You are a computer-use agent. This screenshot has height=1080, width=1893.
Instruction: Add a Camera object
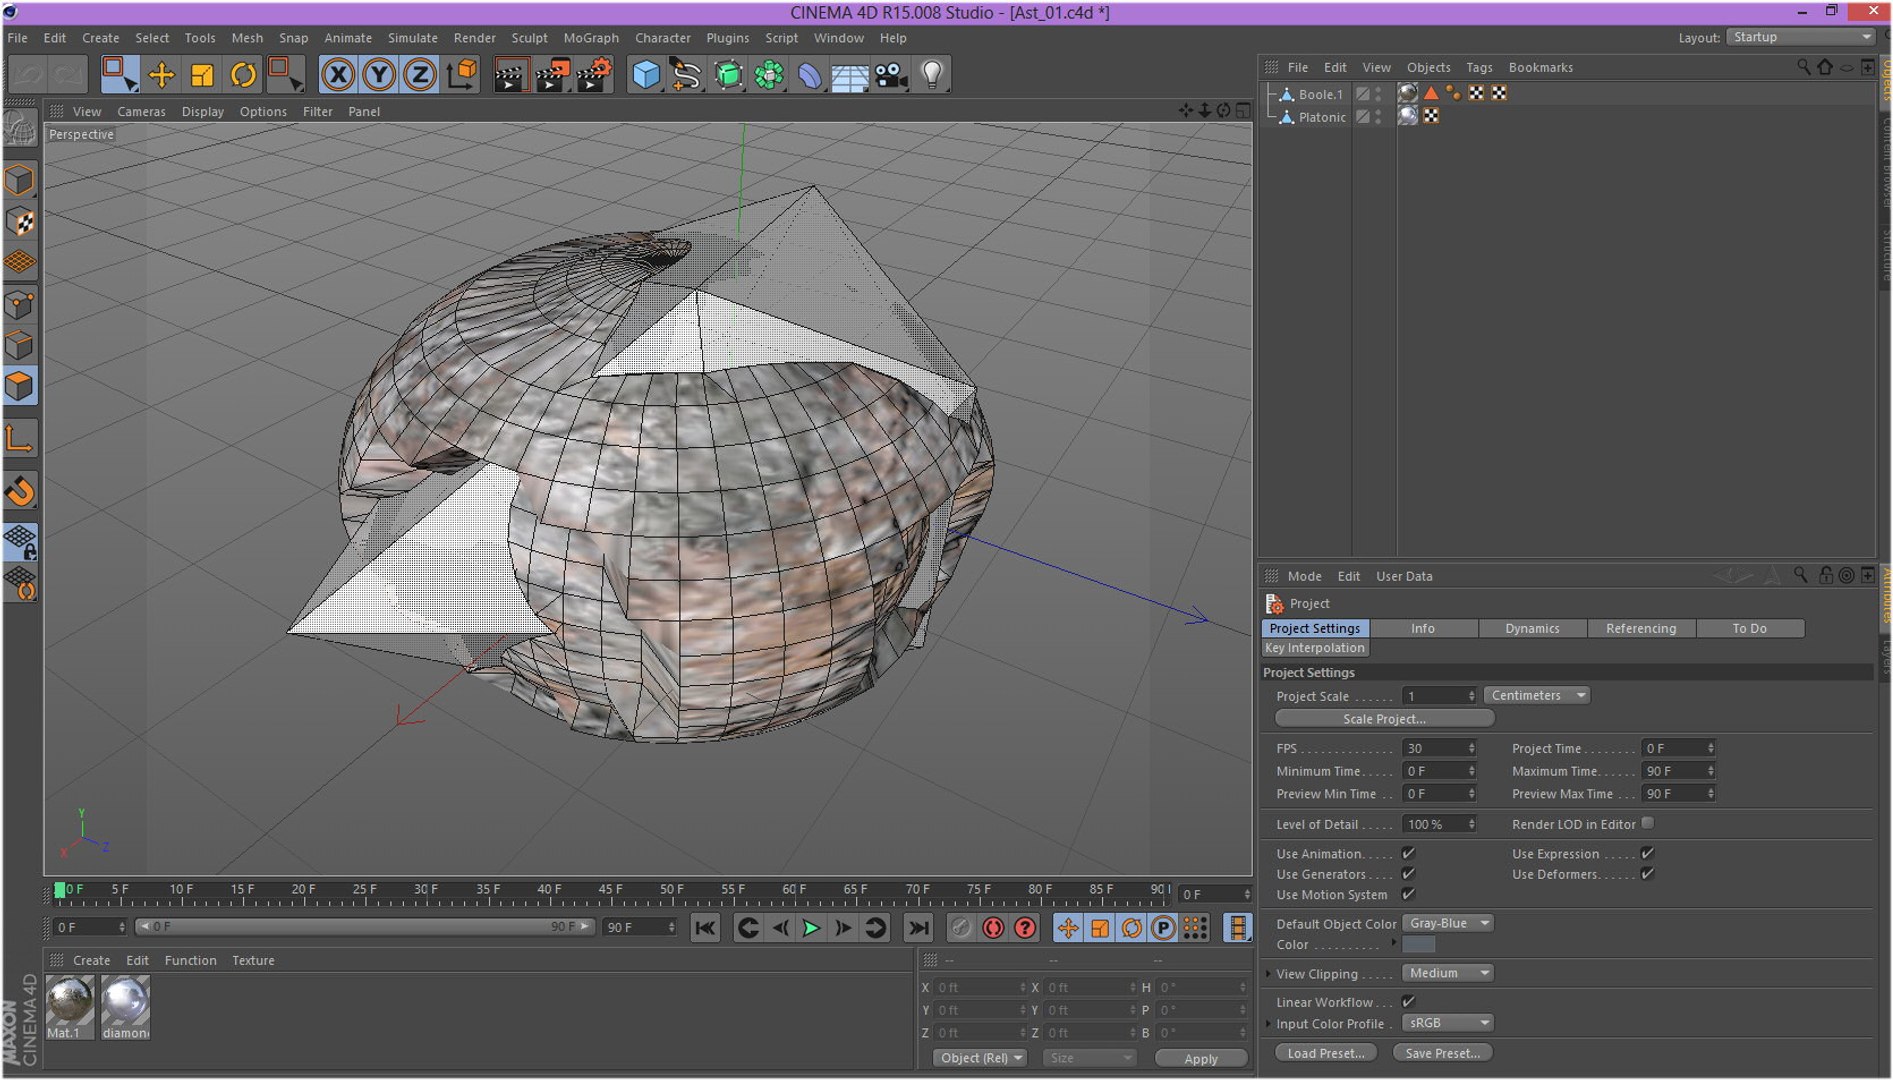[x=891, y=75]
